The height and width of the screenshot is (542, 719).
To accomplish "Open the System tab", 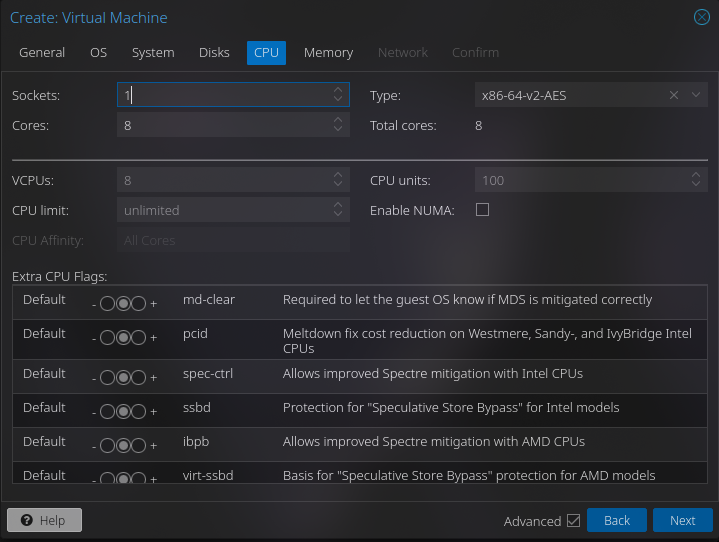I will coord(153,52).
